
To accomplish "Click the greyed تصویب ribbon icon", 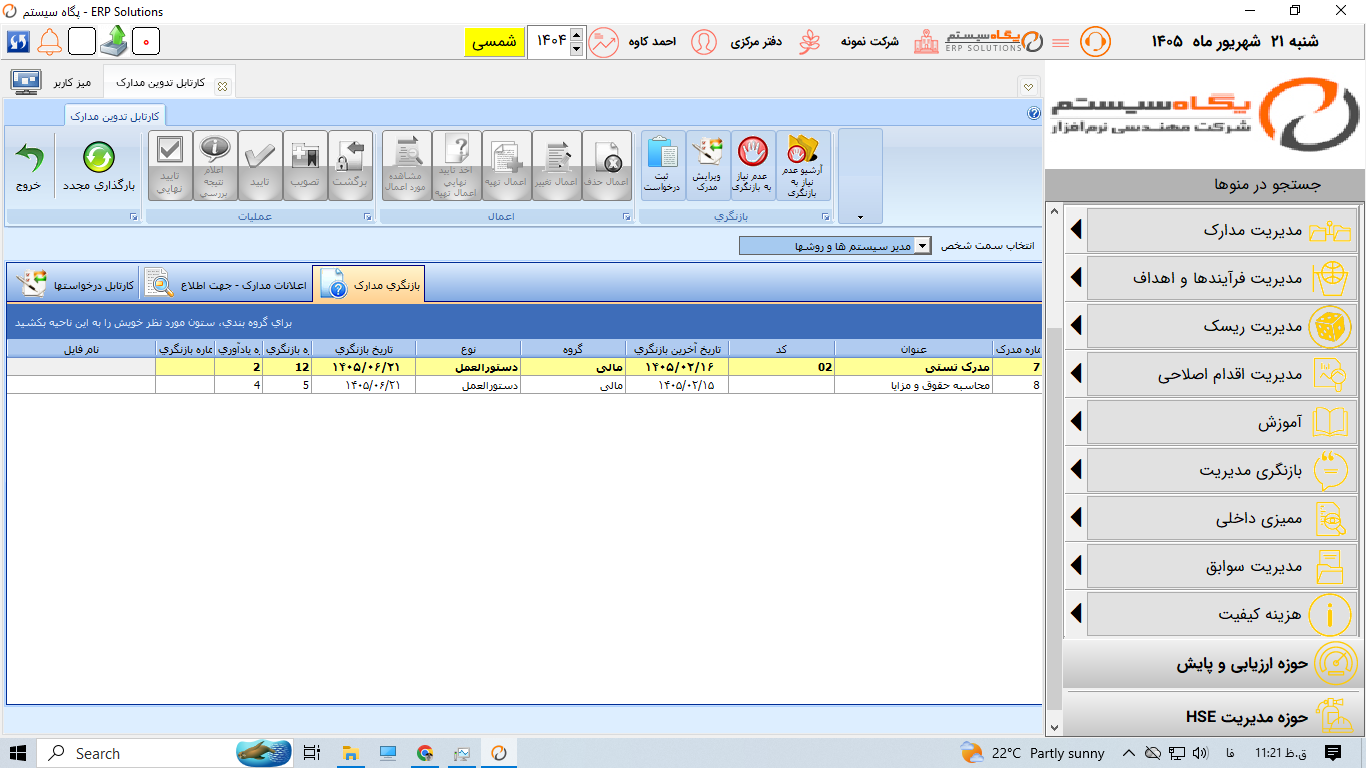I will click(305, 166).
